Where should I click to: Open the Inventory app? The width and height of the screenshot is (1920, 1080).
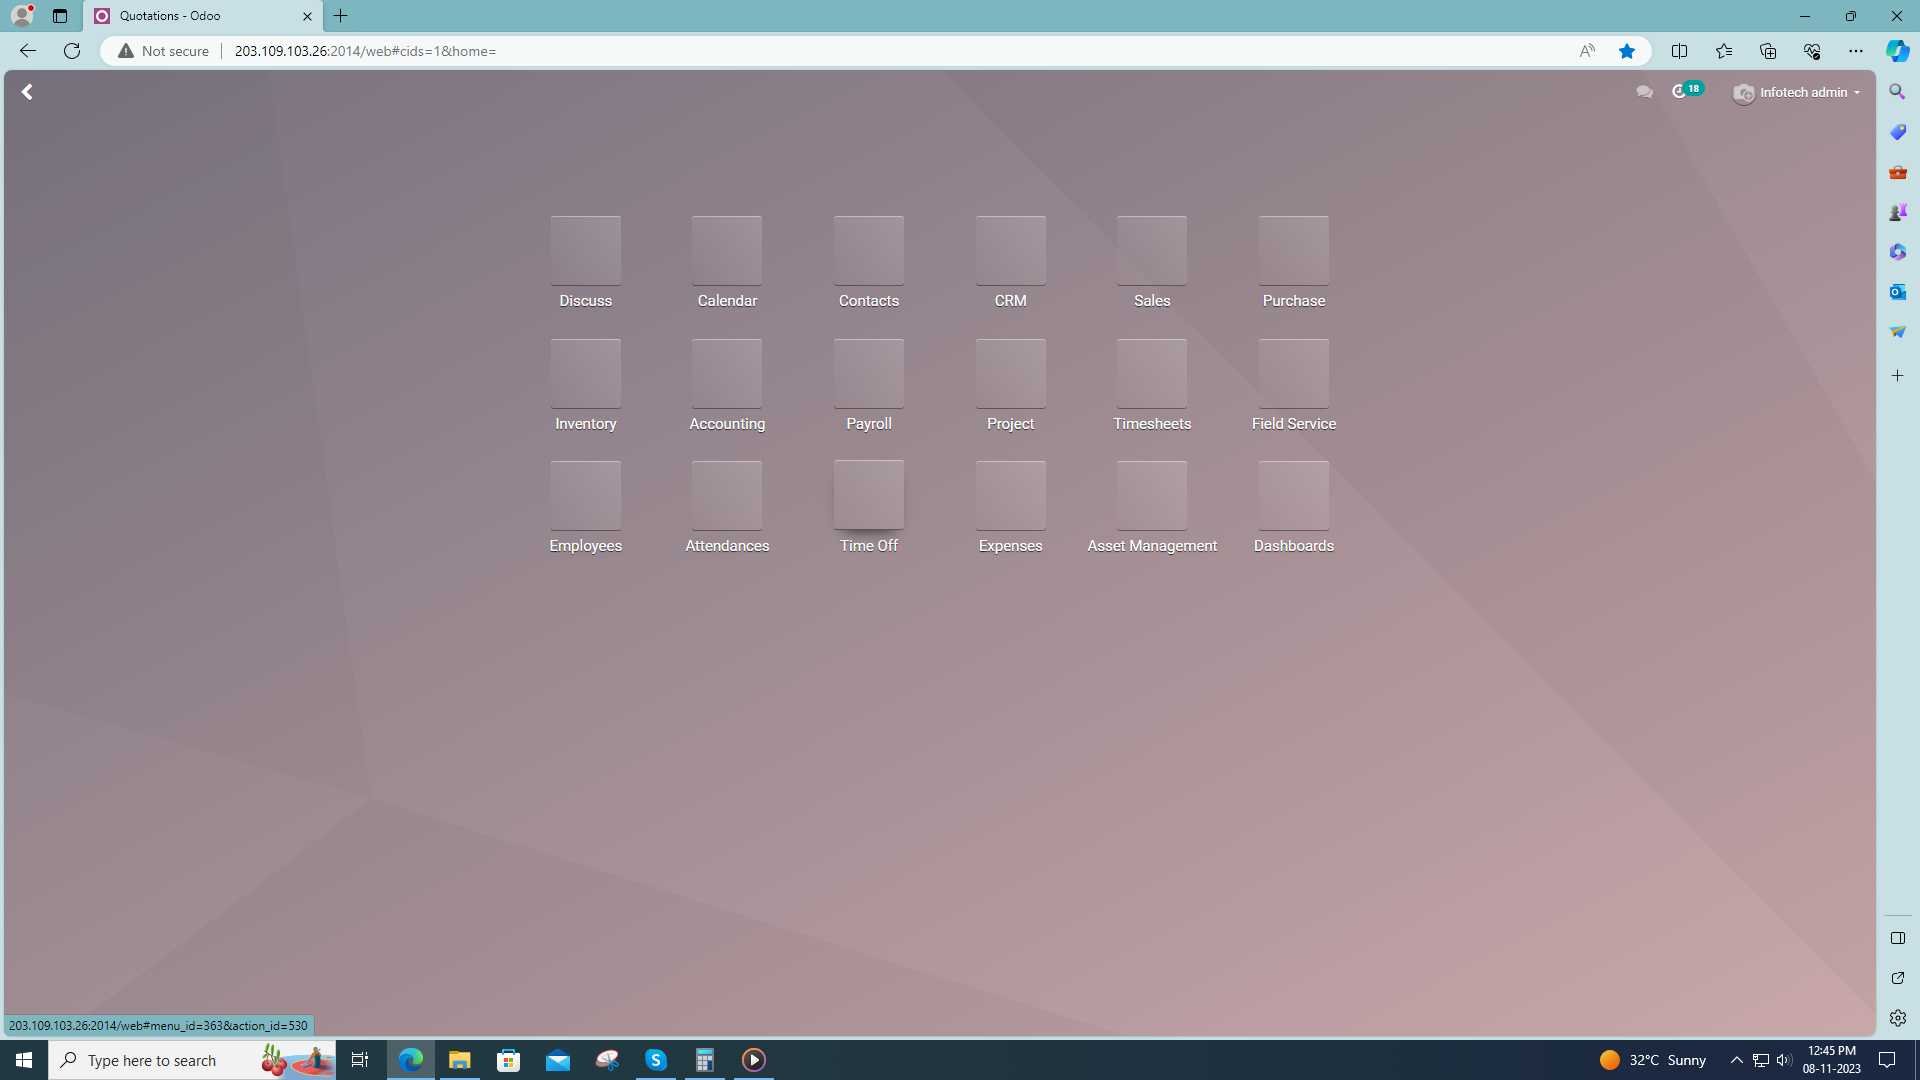[585, 374]
